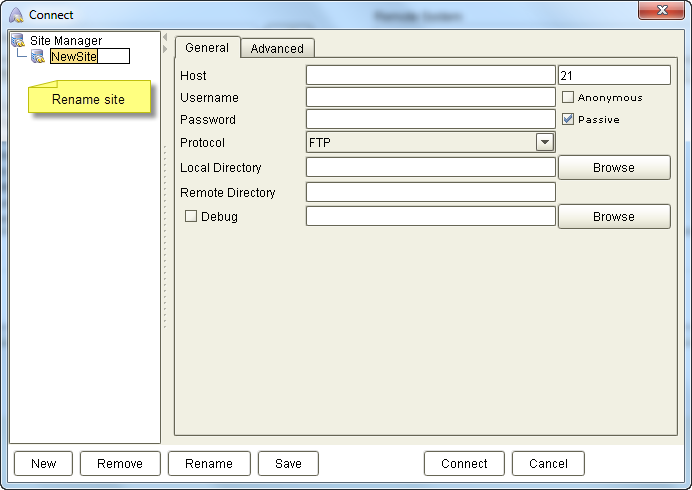The image size is (692, 490).
Task: Toggle the Passive mode checkbox
Action: pyautogui.click(x=568, y=119)
